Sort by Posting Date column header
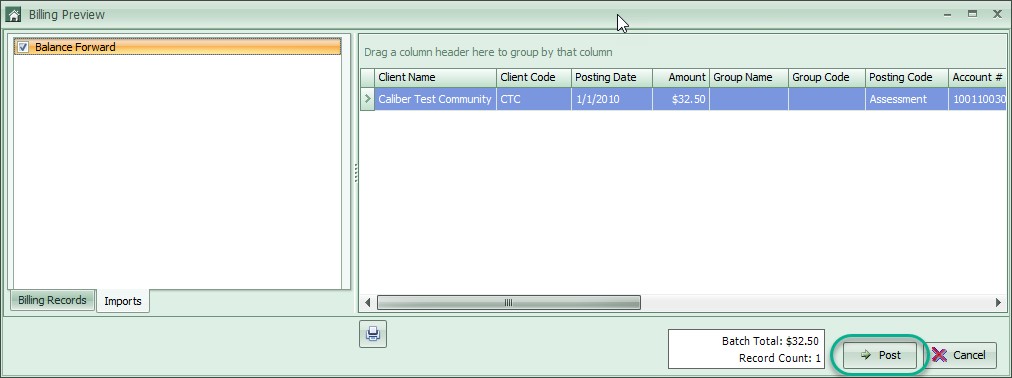 coord(612,77)
